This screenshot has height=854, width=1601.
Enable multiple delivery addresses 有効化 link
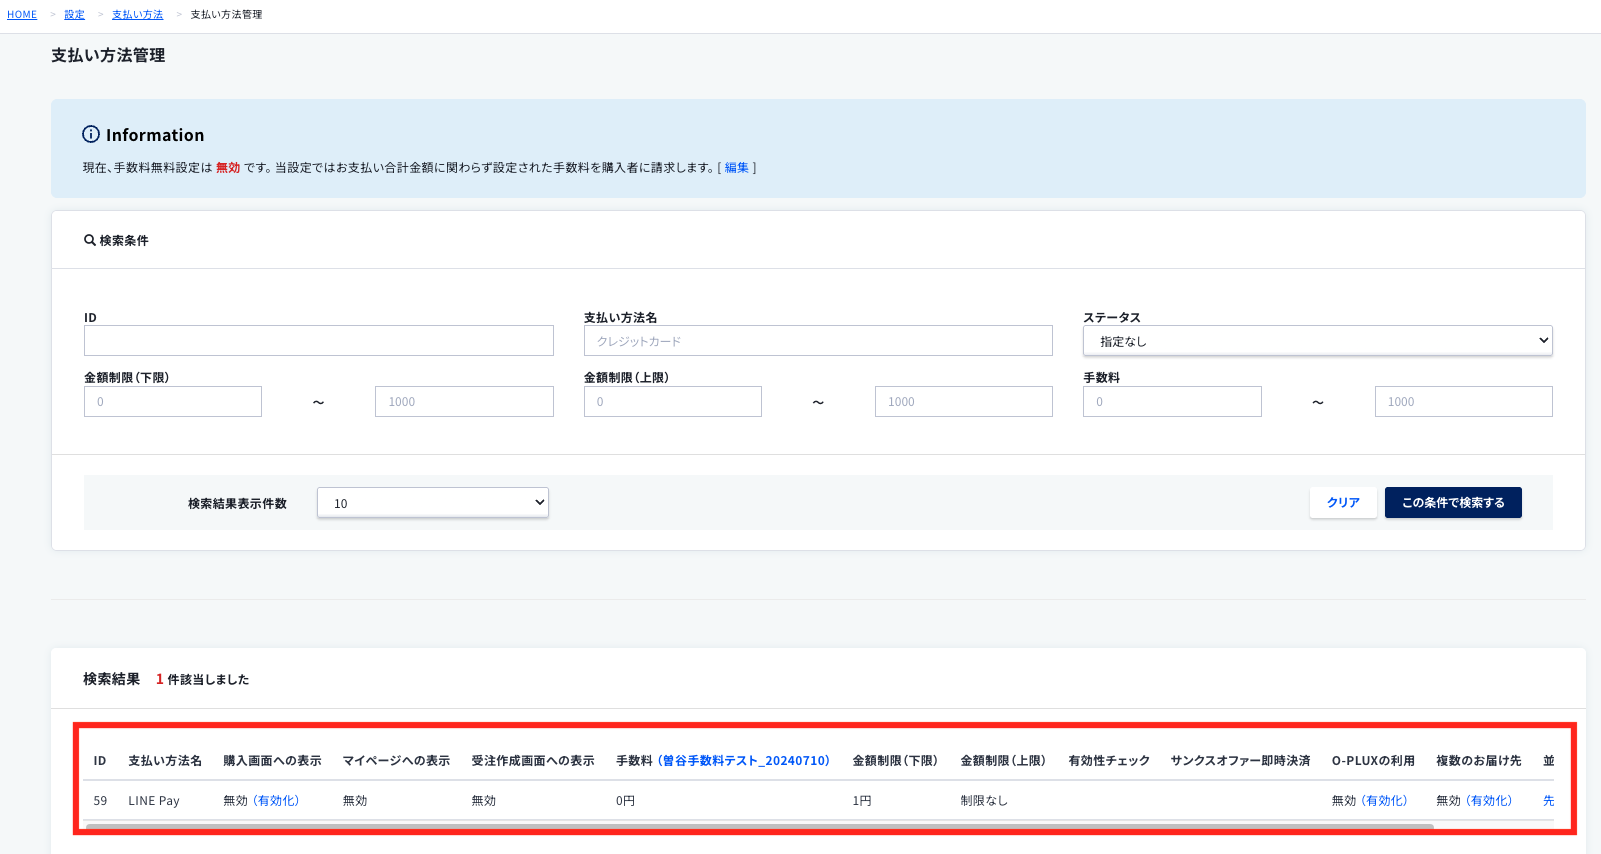click(1489, 801)
